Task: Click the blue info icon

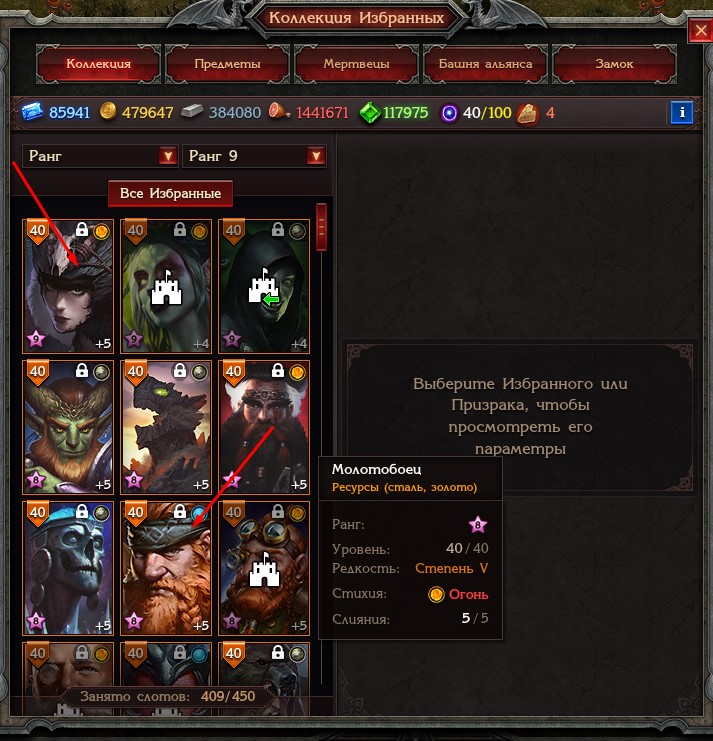Action: [681, 112]
